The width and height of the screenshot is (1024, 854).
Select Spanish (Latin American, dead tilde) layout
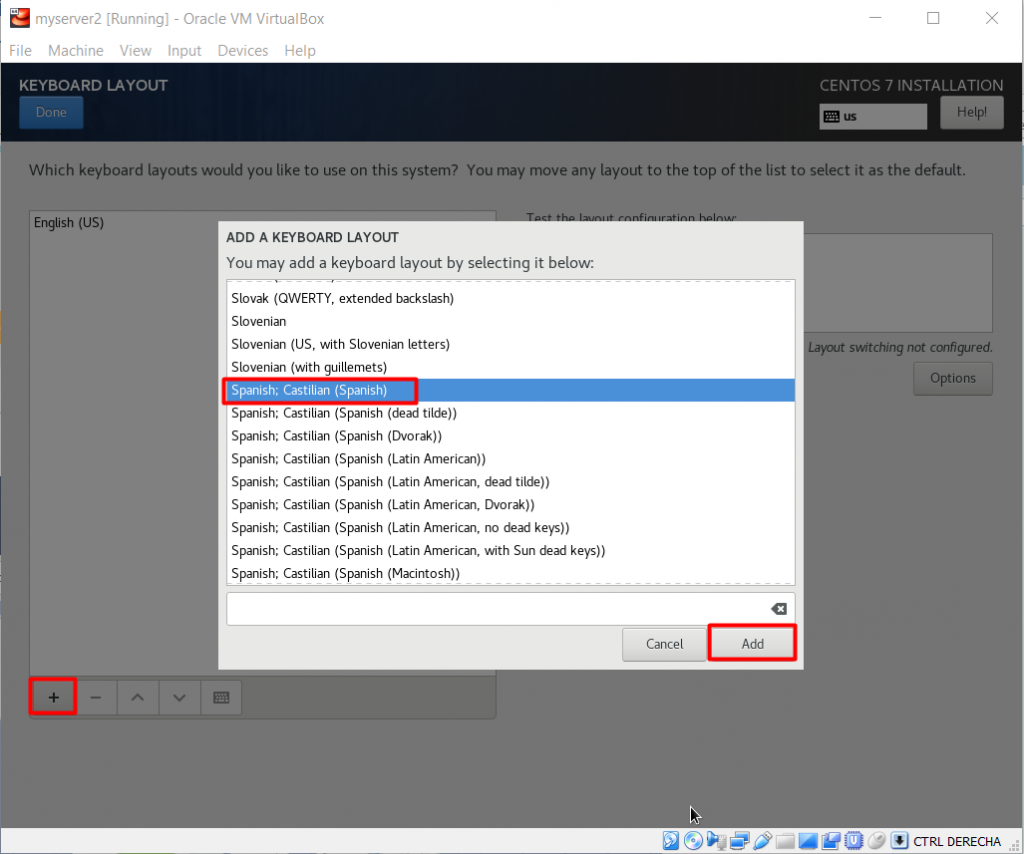(x=511, y=482)
